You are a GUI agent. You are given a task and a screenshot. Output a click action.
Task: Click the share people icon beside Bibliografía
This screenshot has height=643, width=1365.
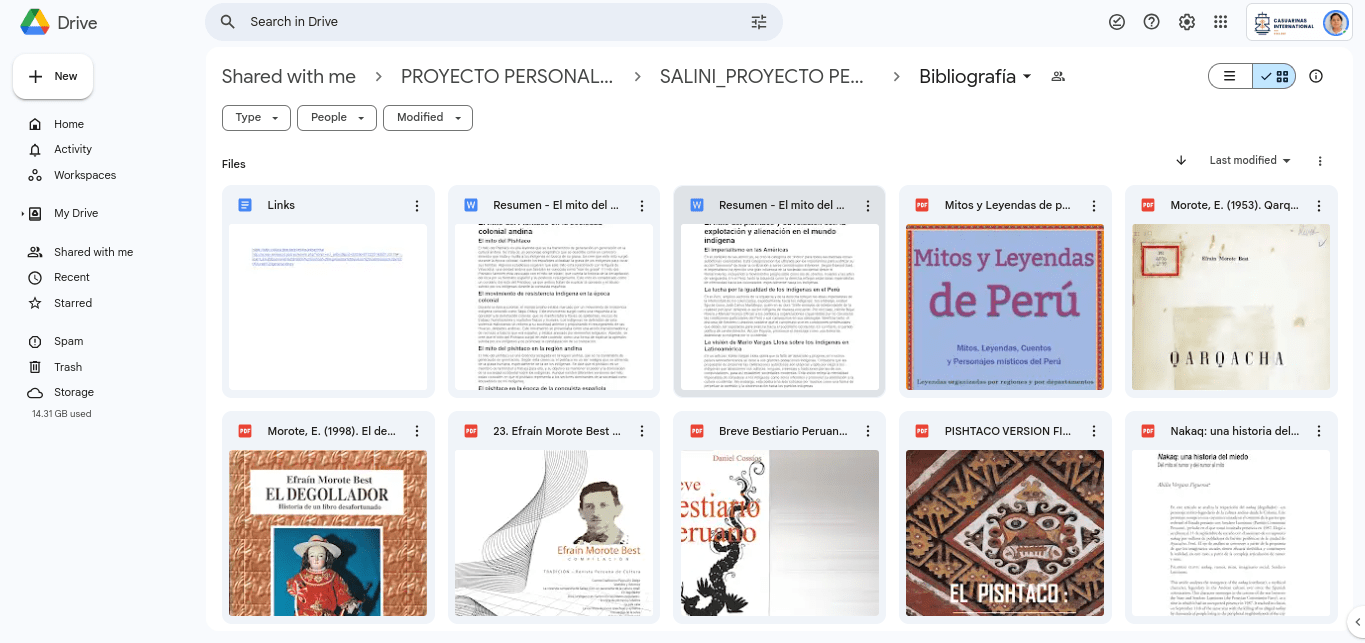1058,77
